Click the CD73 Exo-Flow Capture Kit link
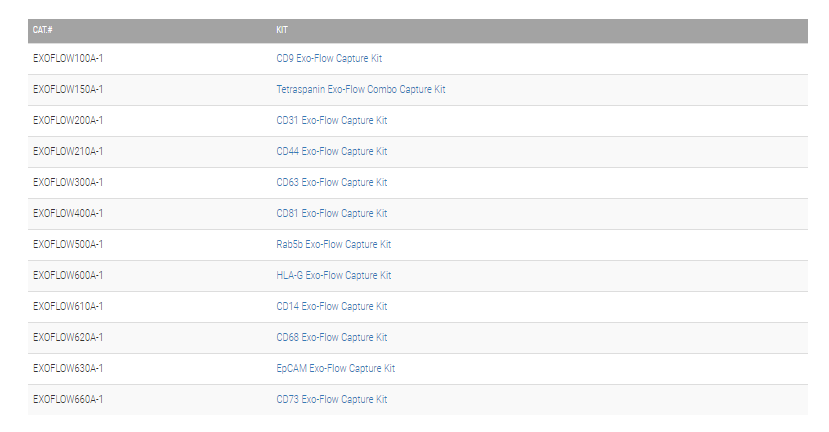Image resolution: width=829 pixels, height=432 pixels. (x=331, y=400)
